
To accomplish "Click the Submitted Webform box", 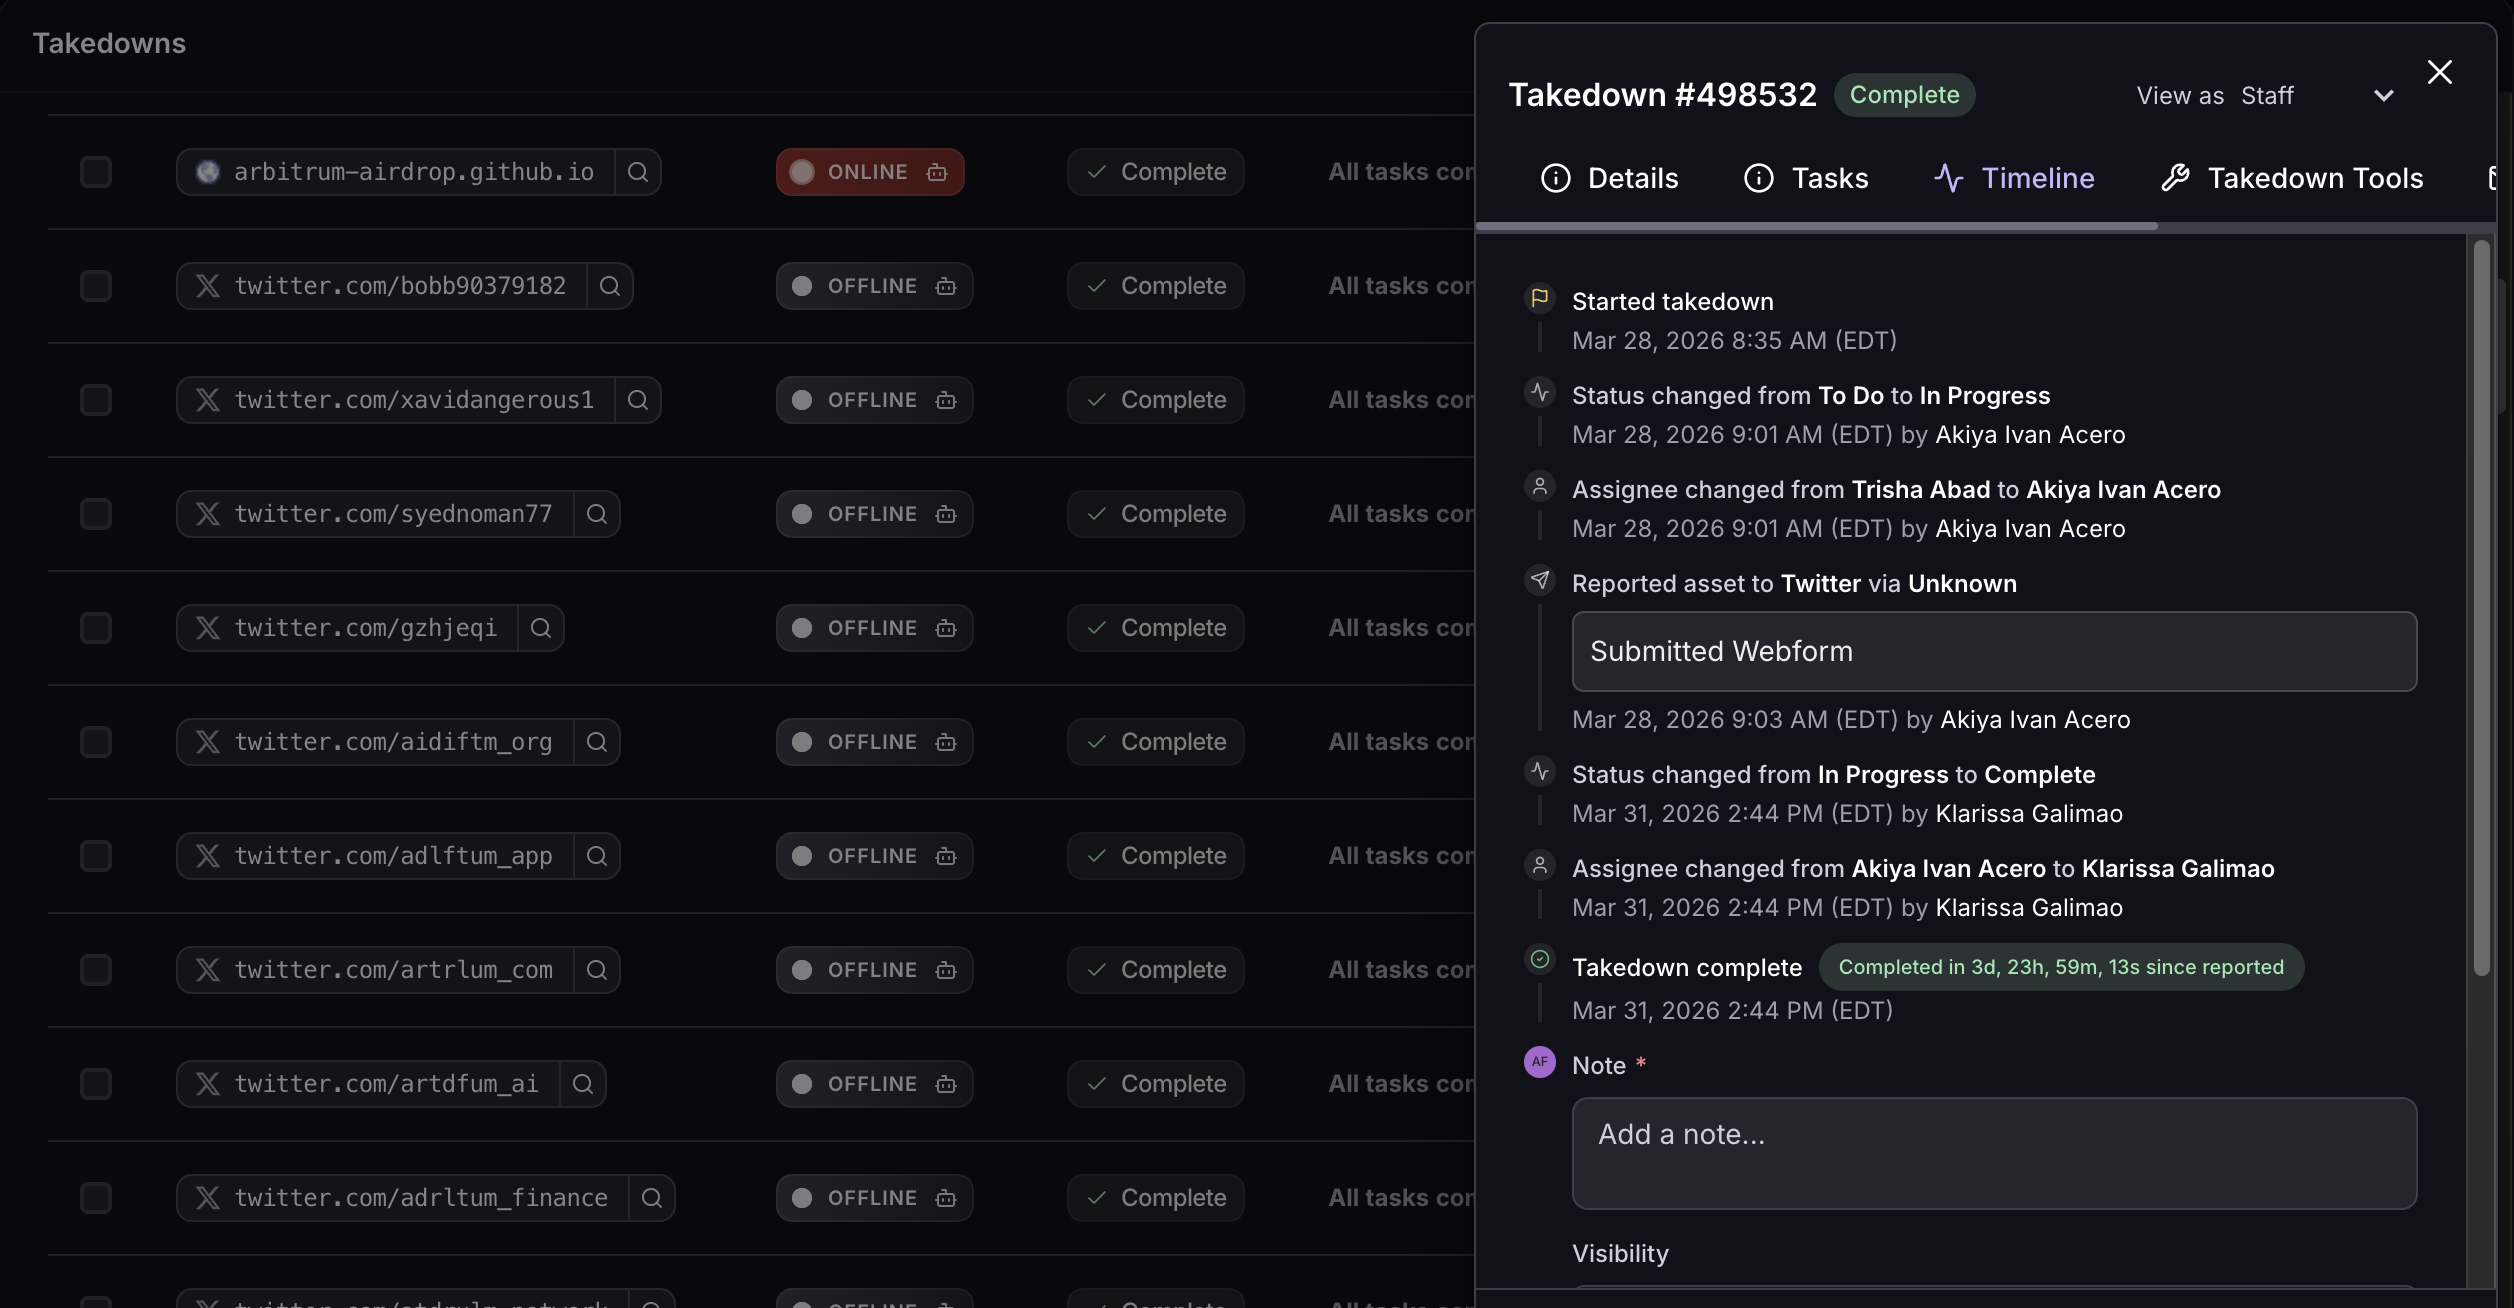I will [1994, 652].
